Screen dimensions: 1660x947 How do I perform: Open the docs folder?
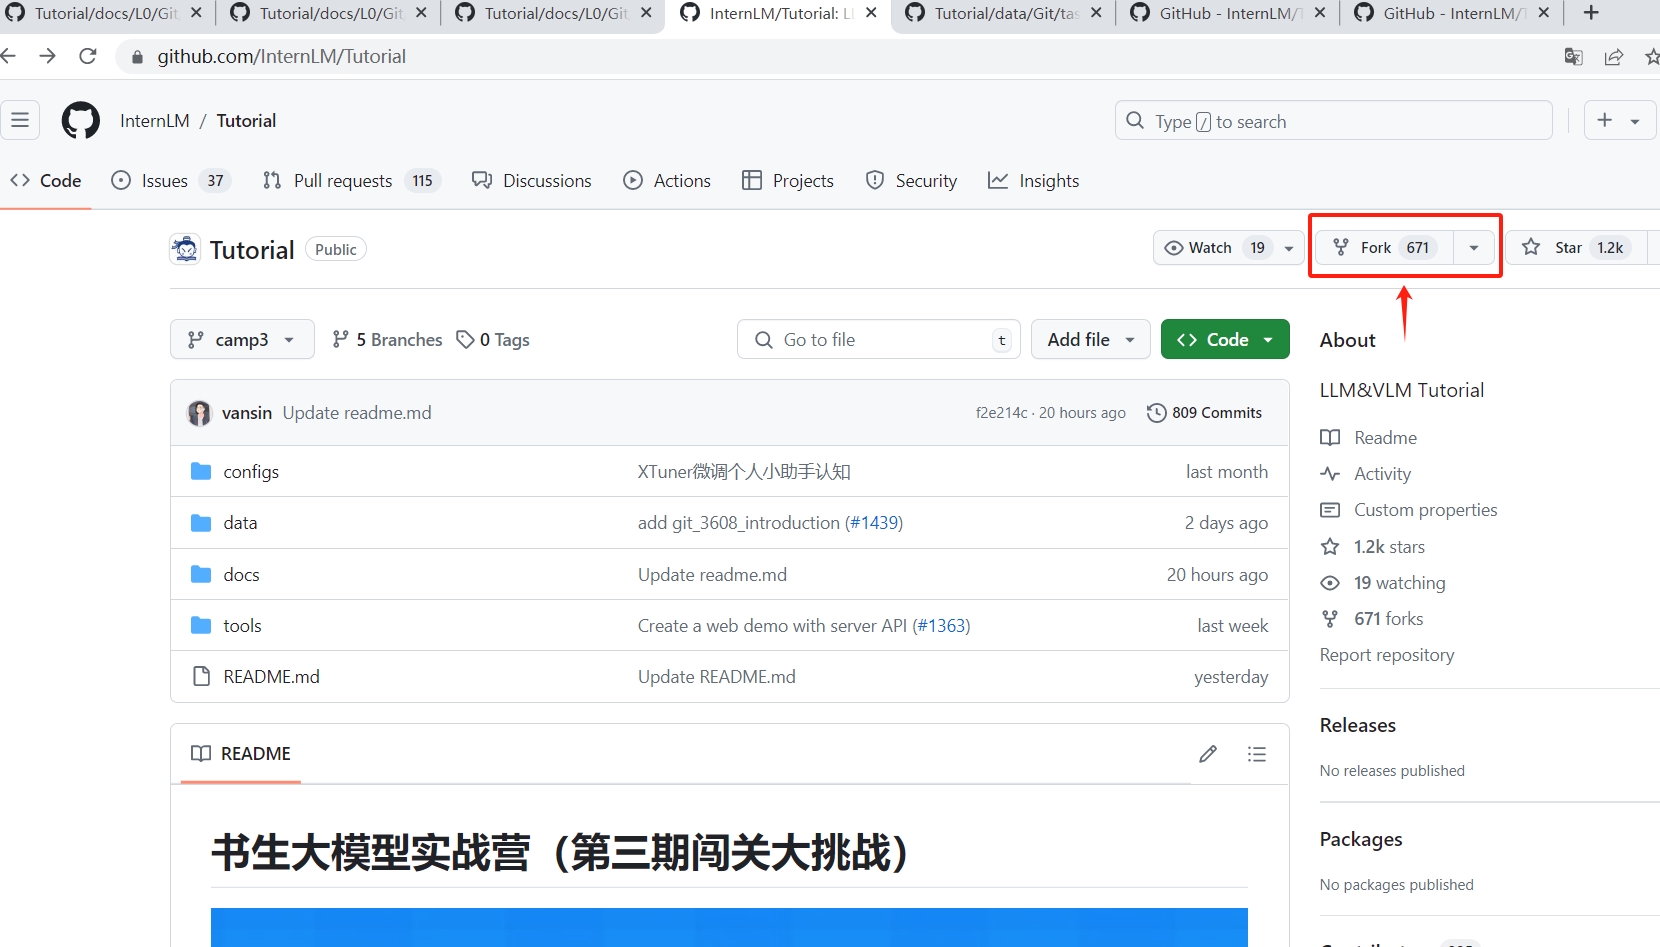click(241, 575)
